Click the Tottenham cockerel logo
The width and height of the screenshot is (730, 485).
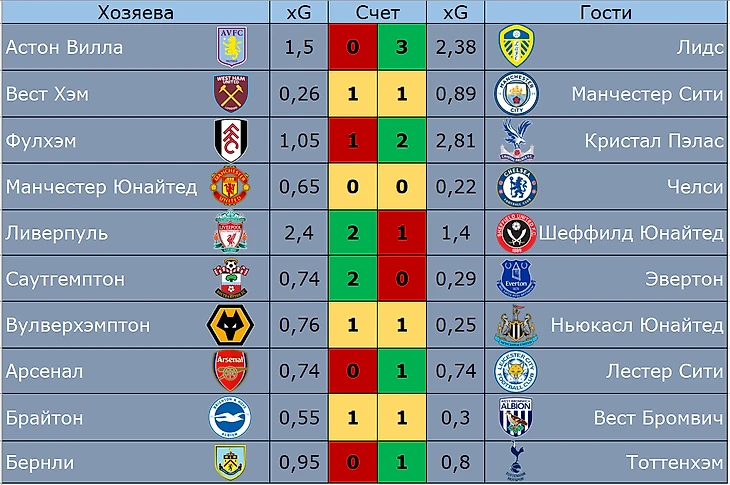(x=516, y=461)
